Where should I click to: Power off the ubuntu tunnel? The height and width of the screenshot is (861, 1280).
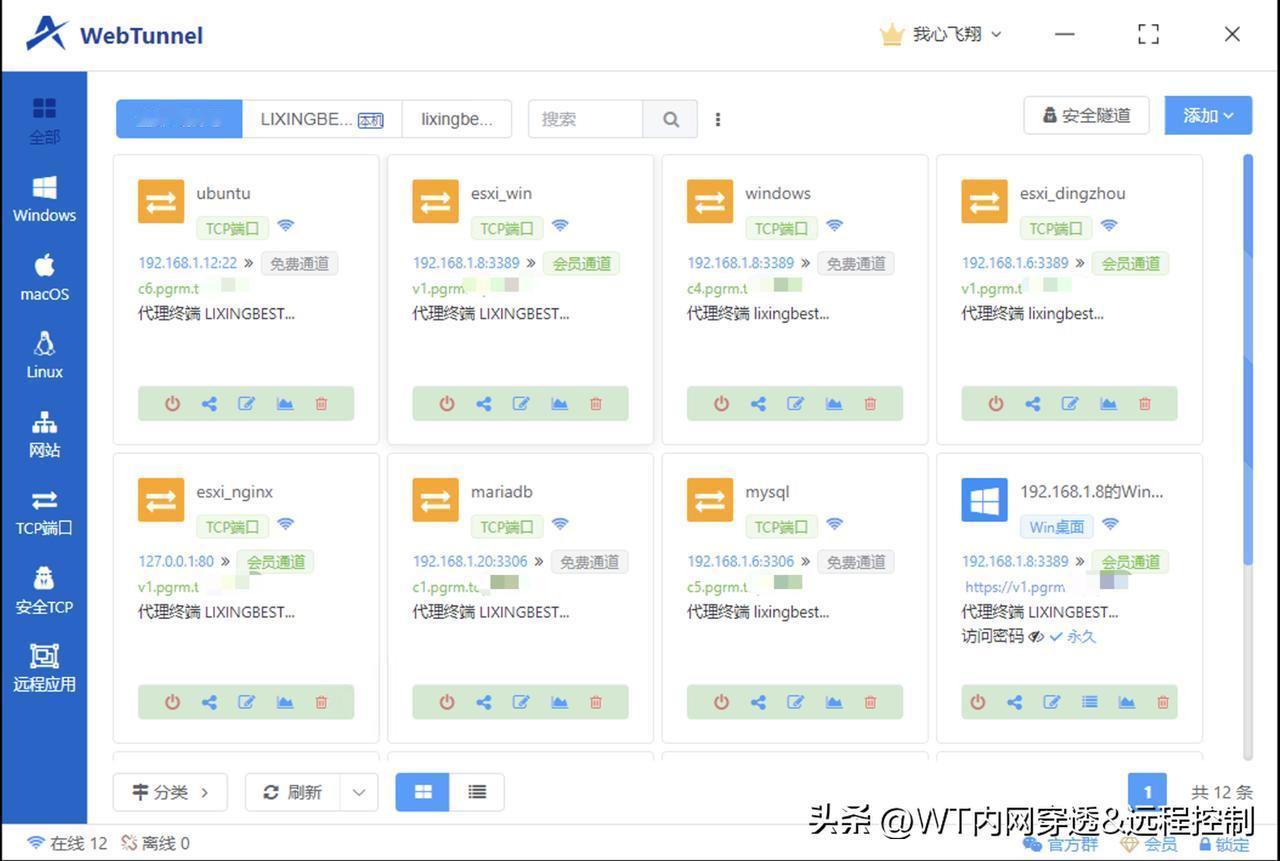click(171, 403)
